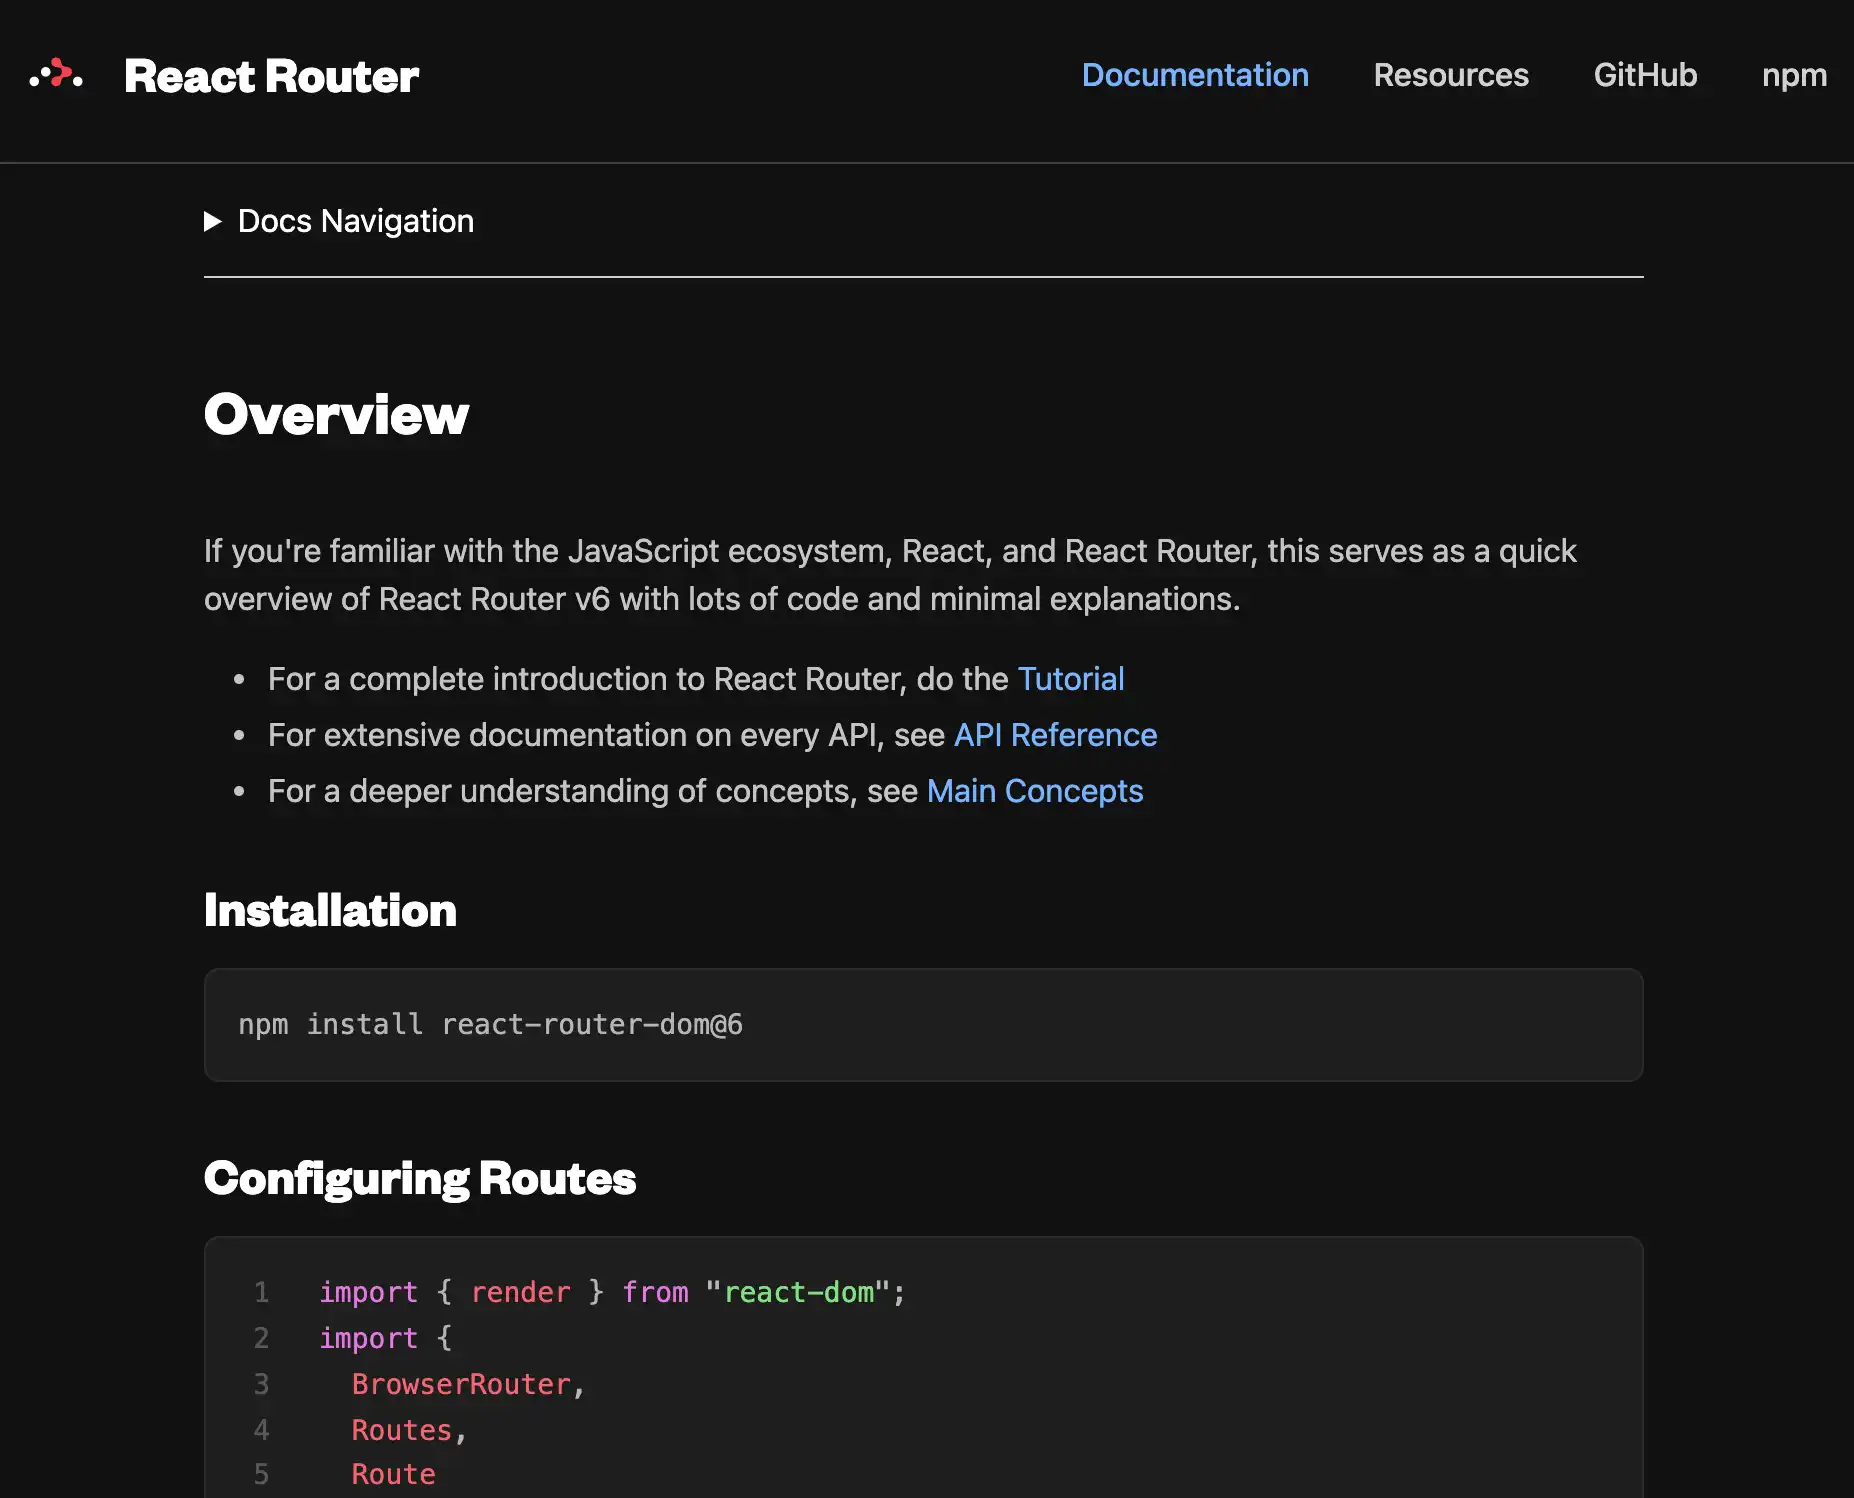The image size is (1854, 1498).
Task: Go to the npm nav link
Action: (1794, 76)
